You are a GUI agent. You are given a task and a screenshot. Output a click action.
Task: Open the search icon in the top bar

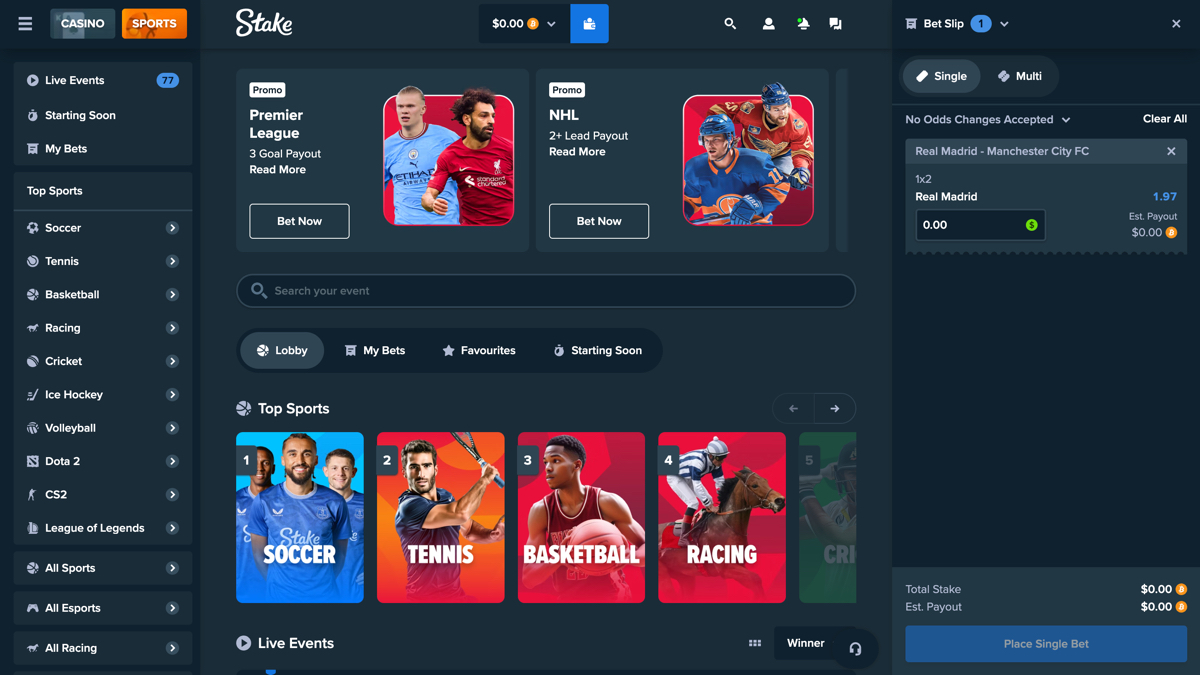point(730,23)
